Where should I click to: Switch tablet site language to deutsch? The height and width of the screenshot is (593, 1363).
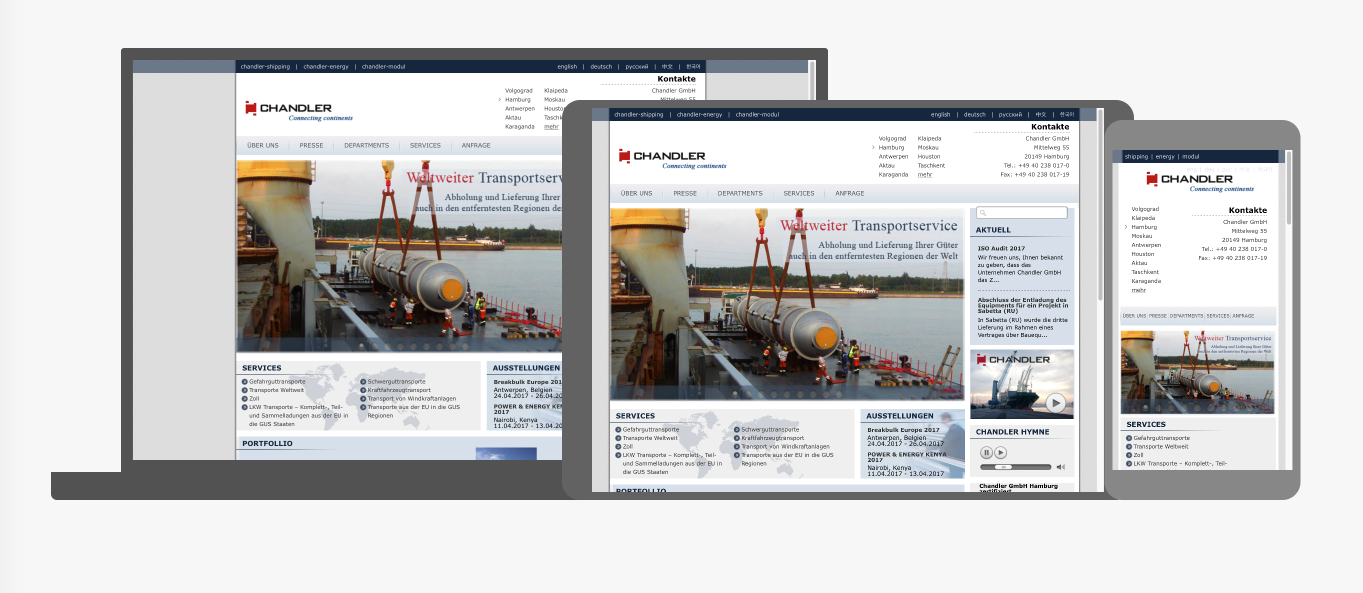974,115
